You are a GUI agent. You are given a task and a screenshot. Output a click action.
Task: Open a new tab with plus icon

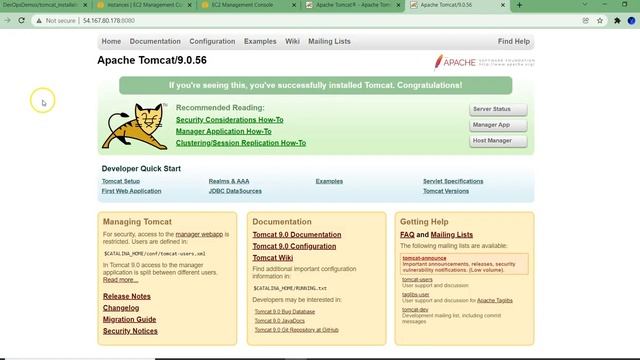(519, 5)
